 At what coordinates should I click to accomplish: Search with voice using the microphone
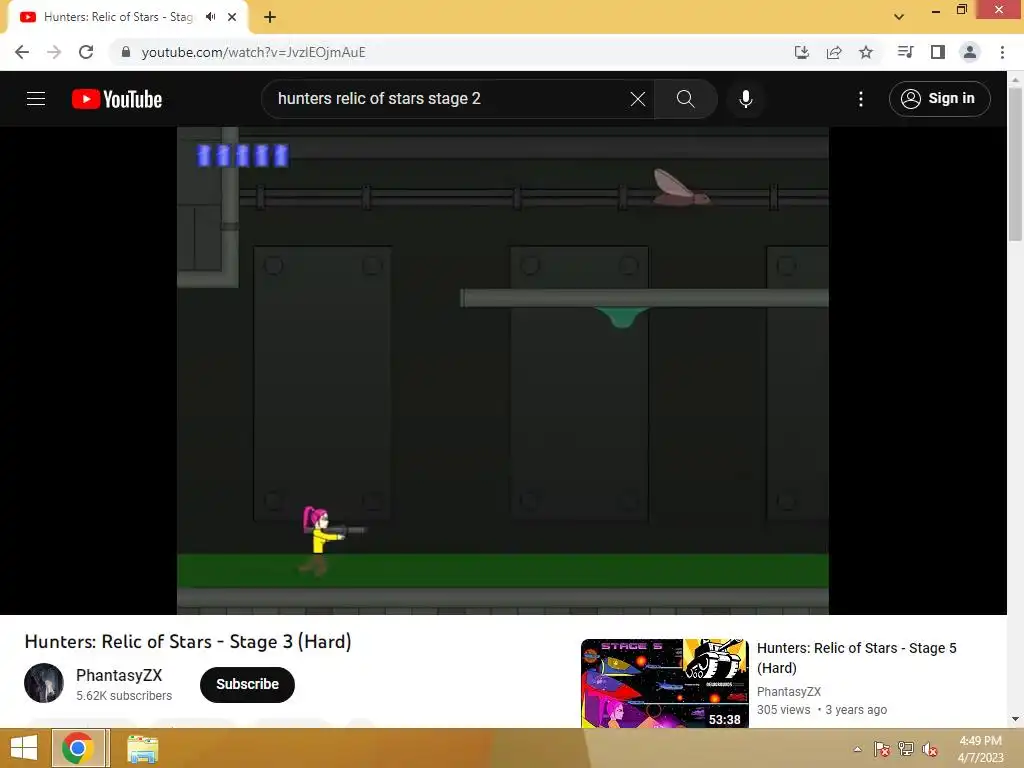pyautogui.click(x=746, y=99)
